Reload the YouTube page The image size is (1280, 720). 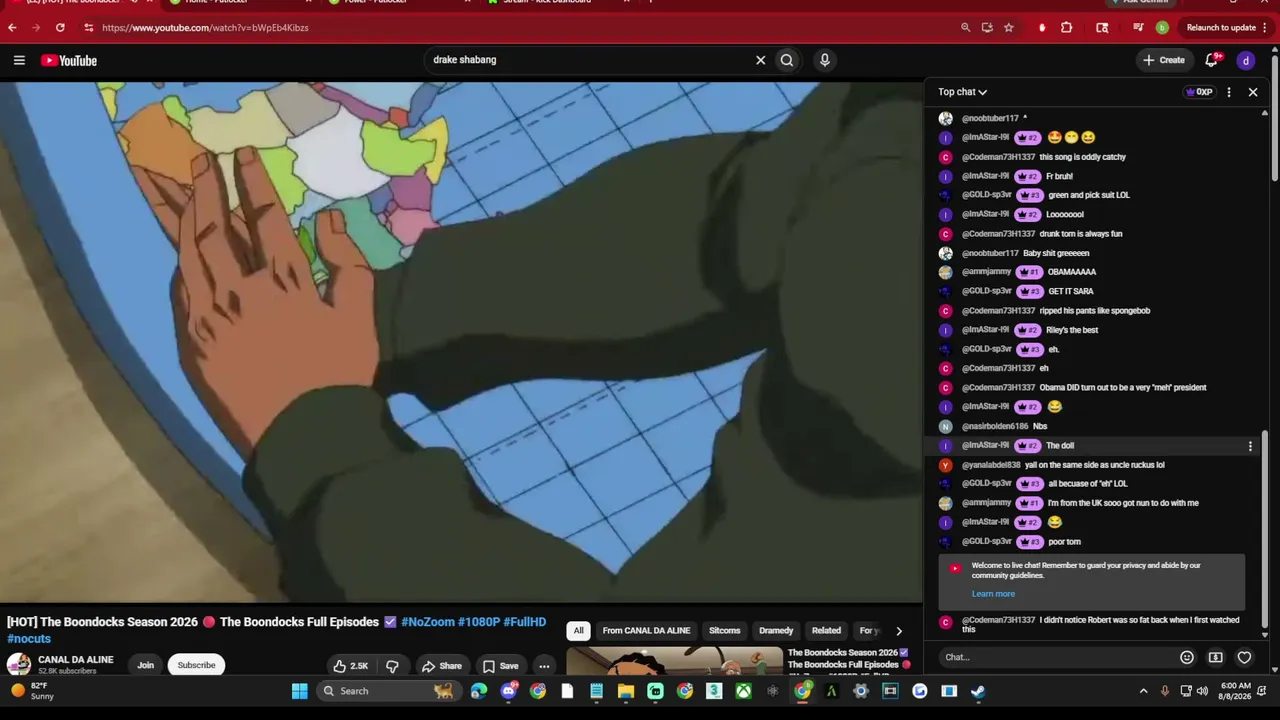click(60, 28)
